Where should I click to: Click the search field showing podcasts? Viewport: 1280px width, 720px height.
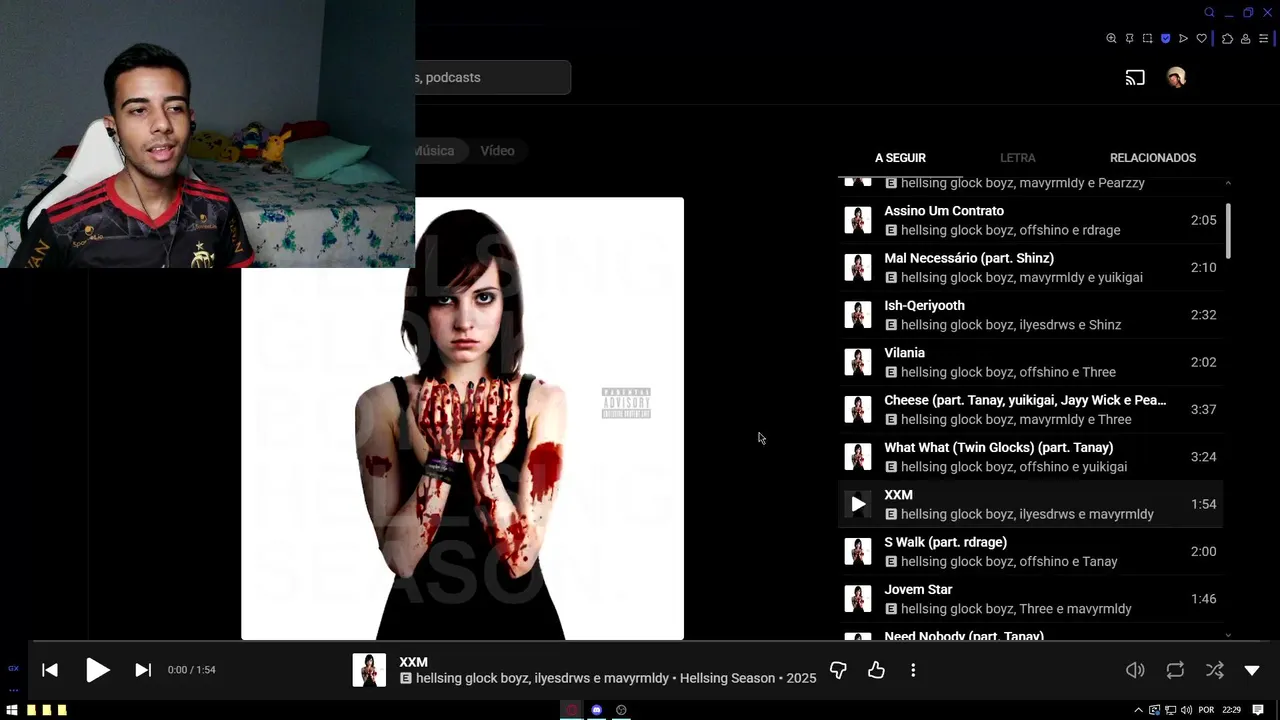[493, 77]
